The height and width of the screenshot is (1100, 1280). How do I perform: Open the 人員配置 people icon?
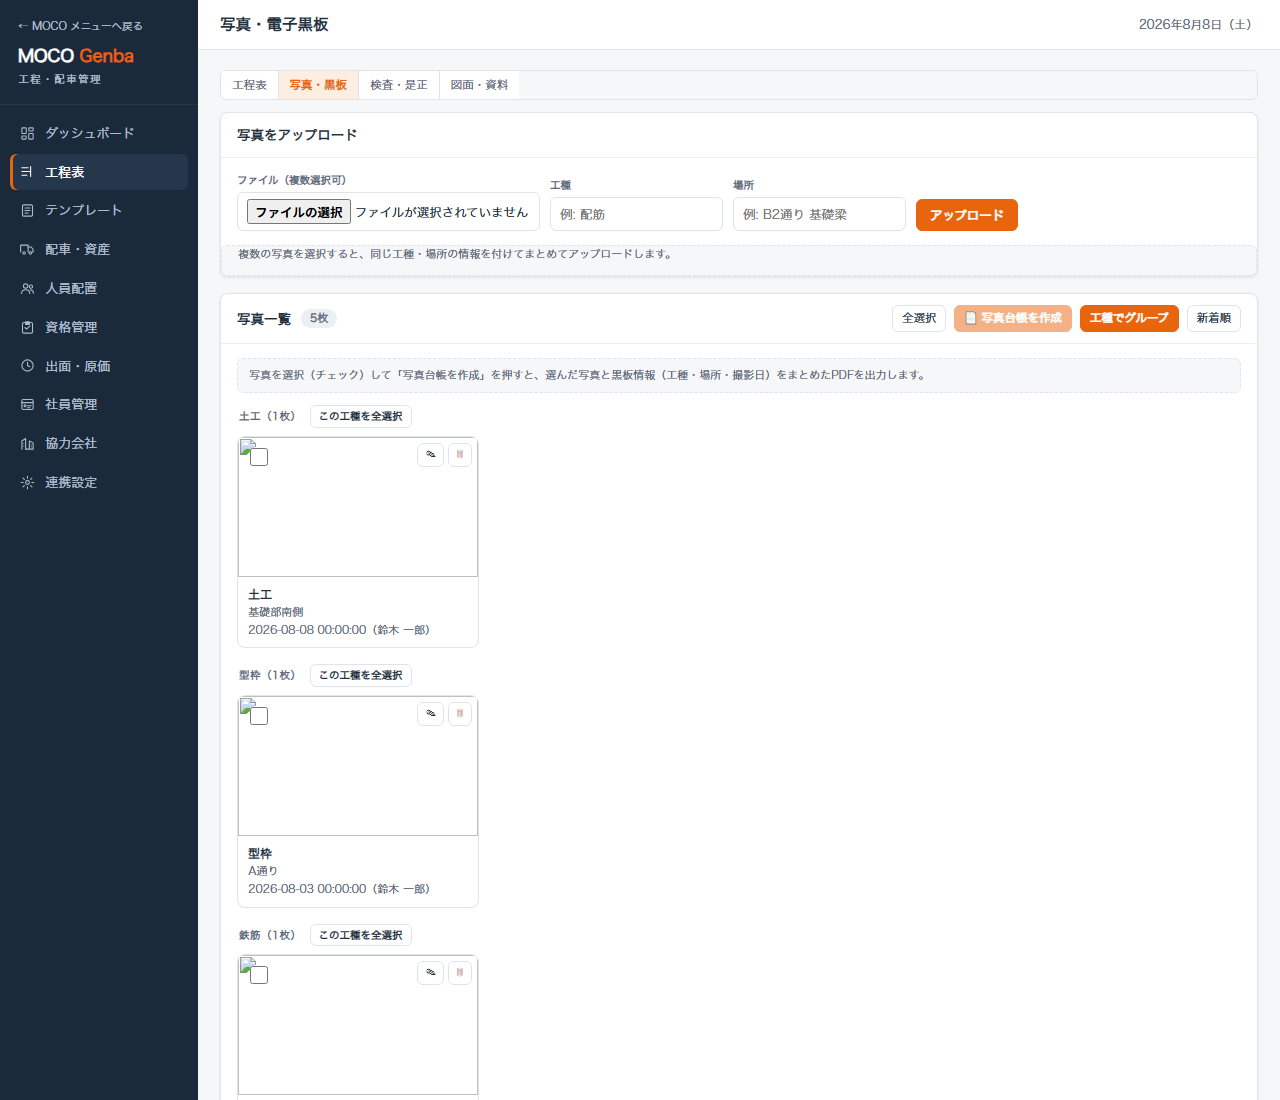click(x=27, y=288)
